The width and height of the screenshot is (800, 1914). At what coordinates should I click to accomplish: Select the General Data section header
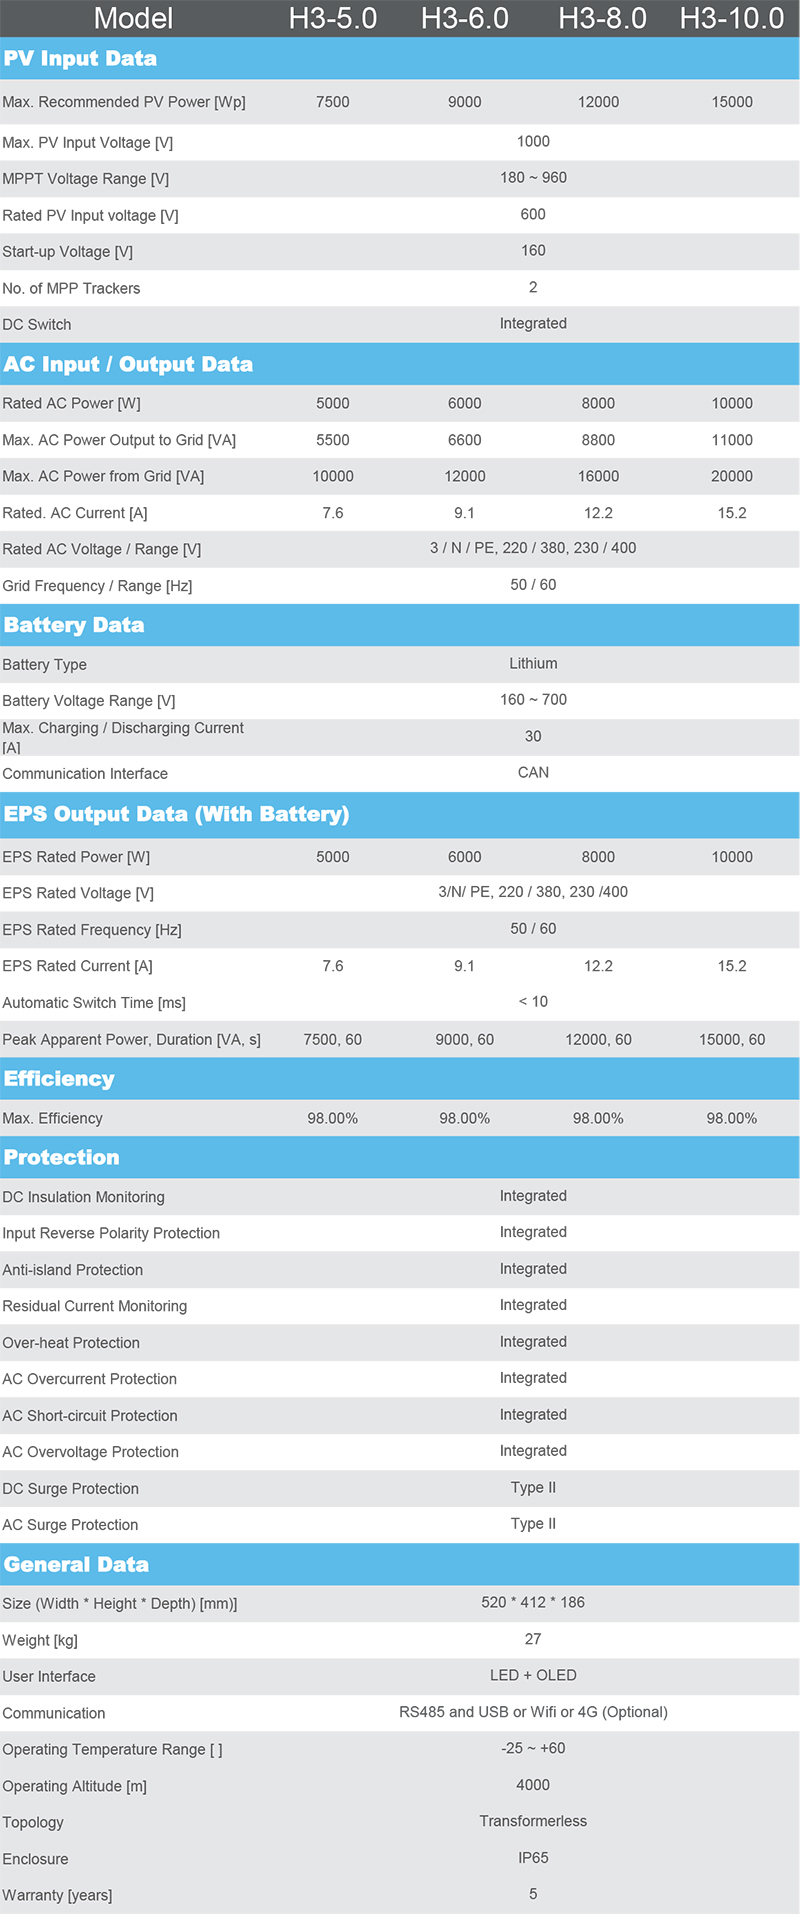[x=76, y=1564]
